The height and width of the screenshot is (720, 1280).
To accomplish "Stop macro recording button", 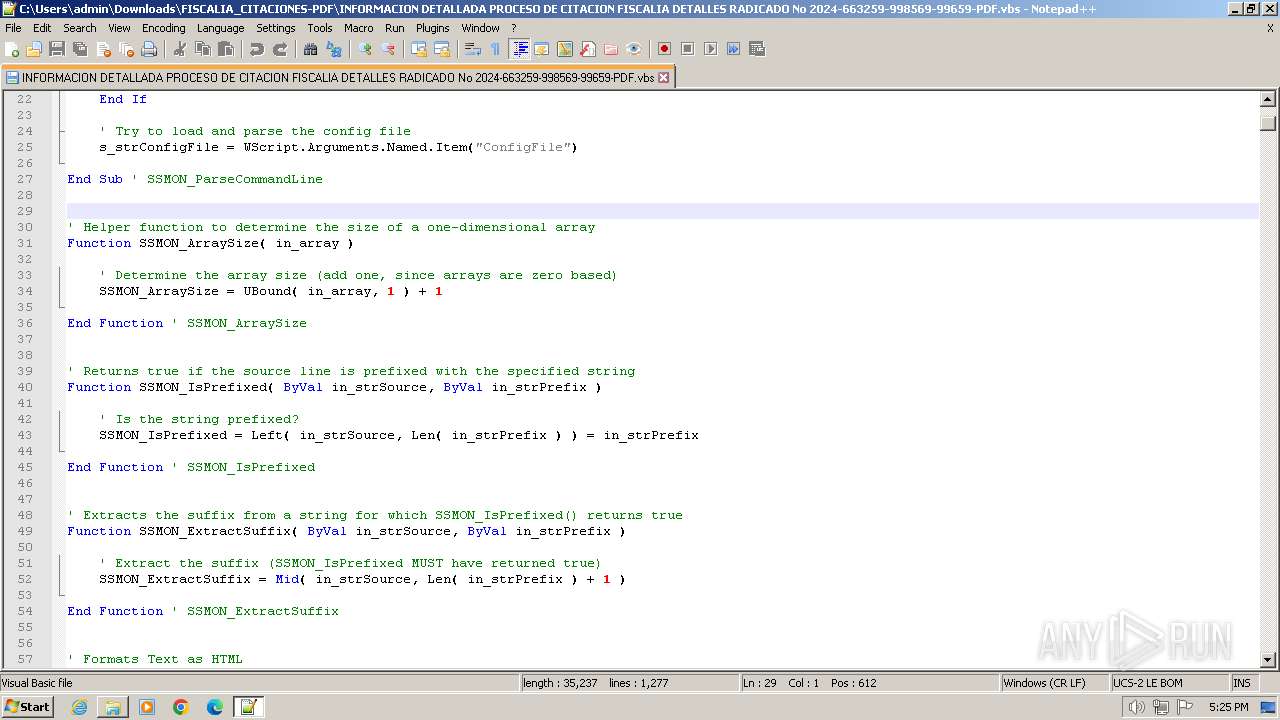I will click(x=688, y=49).
